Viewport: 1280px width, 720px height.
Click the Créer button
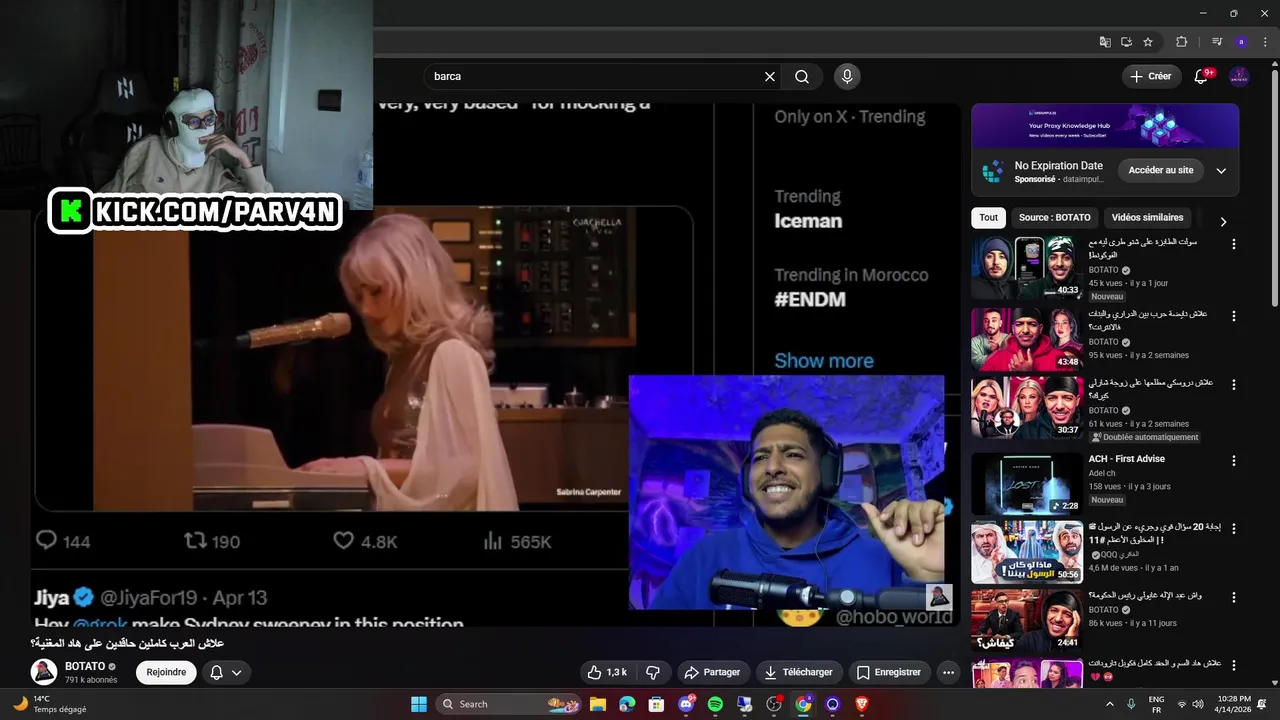click(x=1151, y=76)
